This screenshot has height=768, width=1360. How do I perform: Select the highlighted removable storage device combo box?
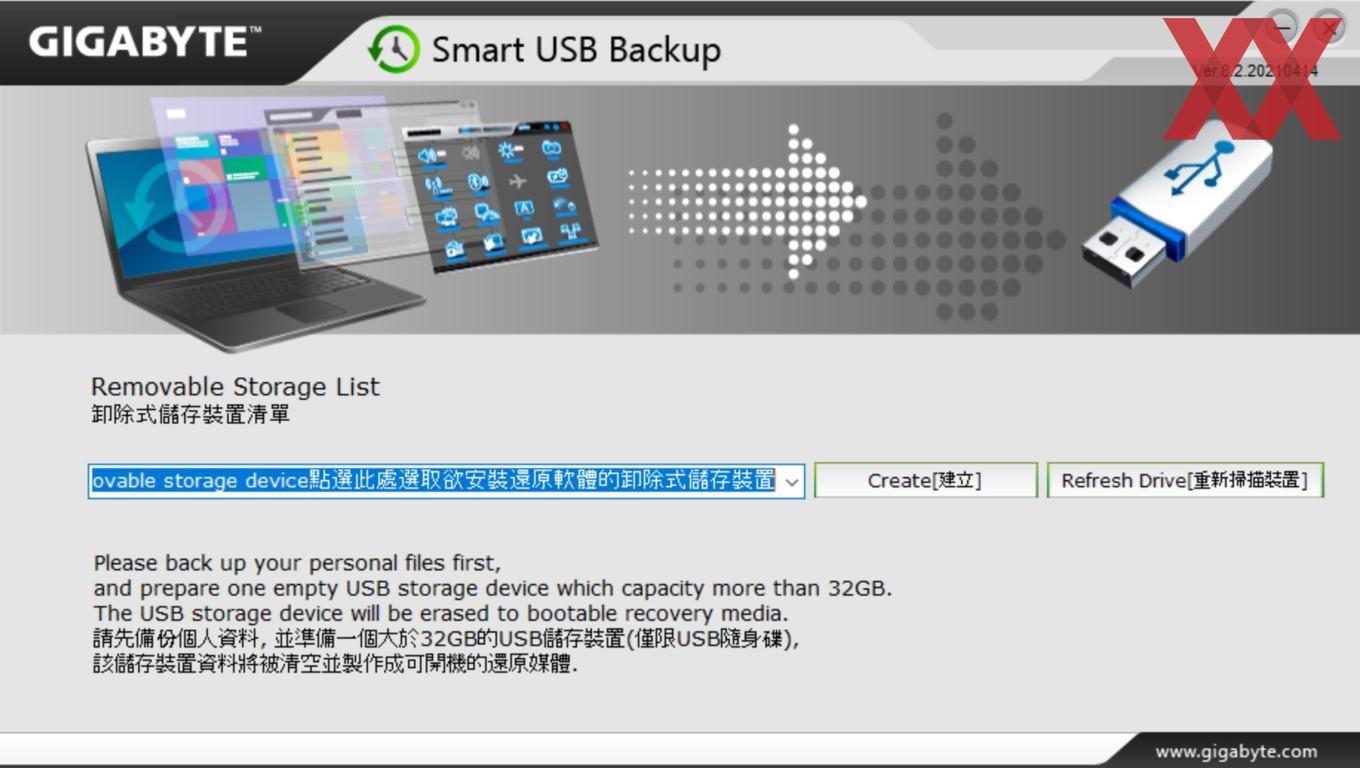pyautogui.click(x=446, y=481)
